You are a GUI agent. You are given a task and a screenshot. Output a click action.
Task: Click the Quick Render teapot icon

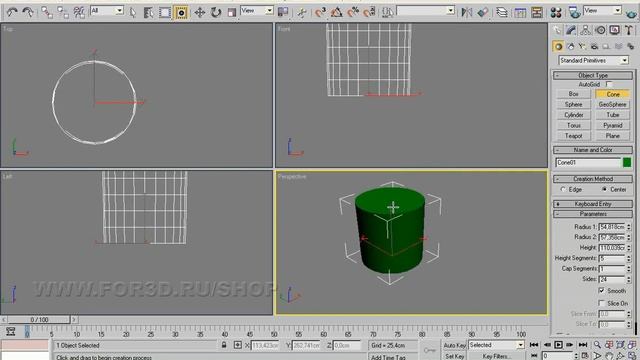click(x=631, y=13)
